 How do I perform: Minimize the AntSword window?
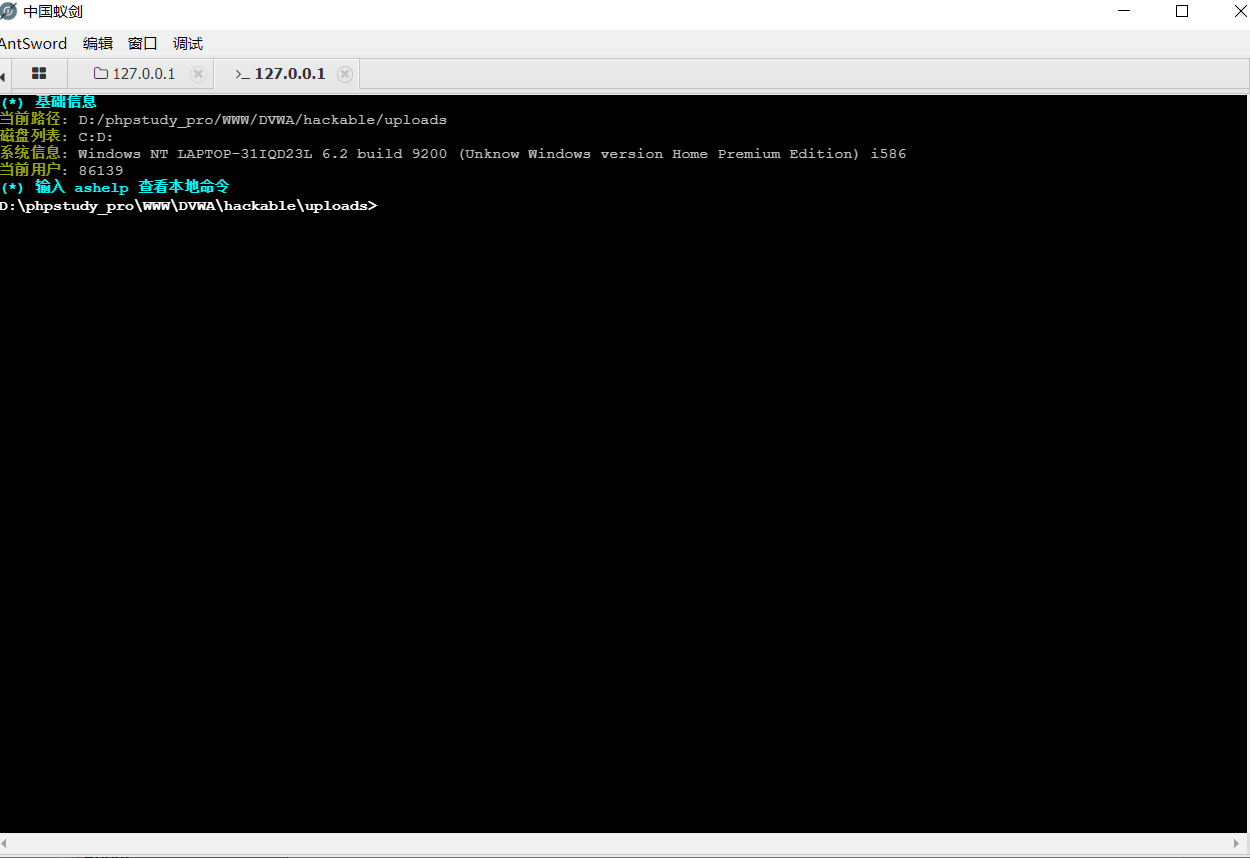coord(1124,12)
